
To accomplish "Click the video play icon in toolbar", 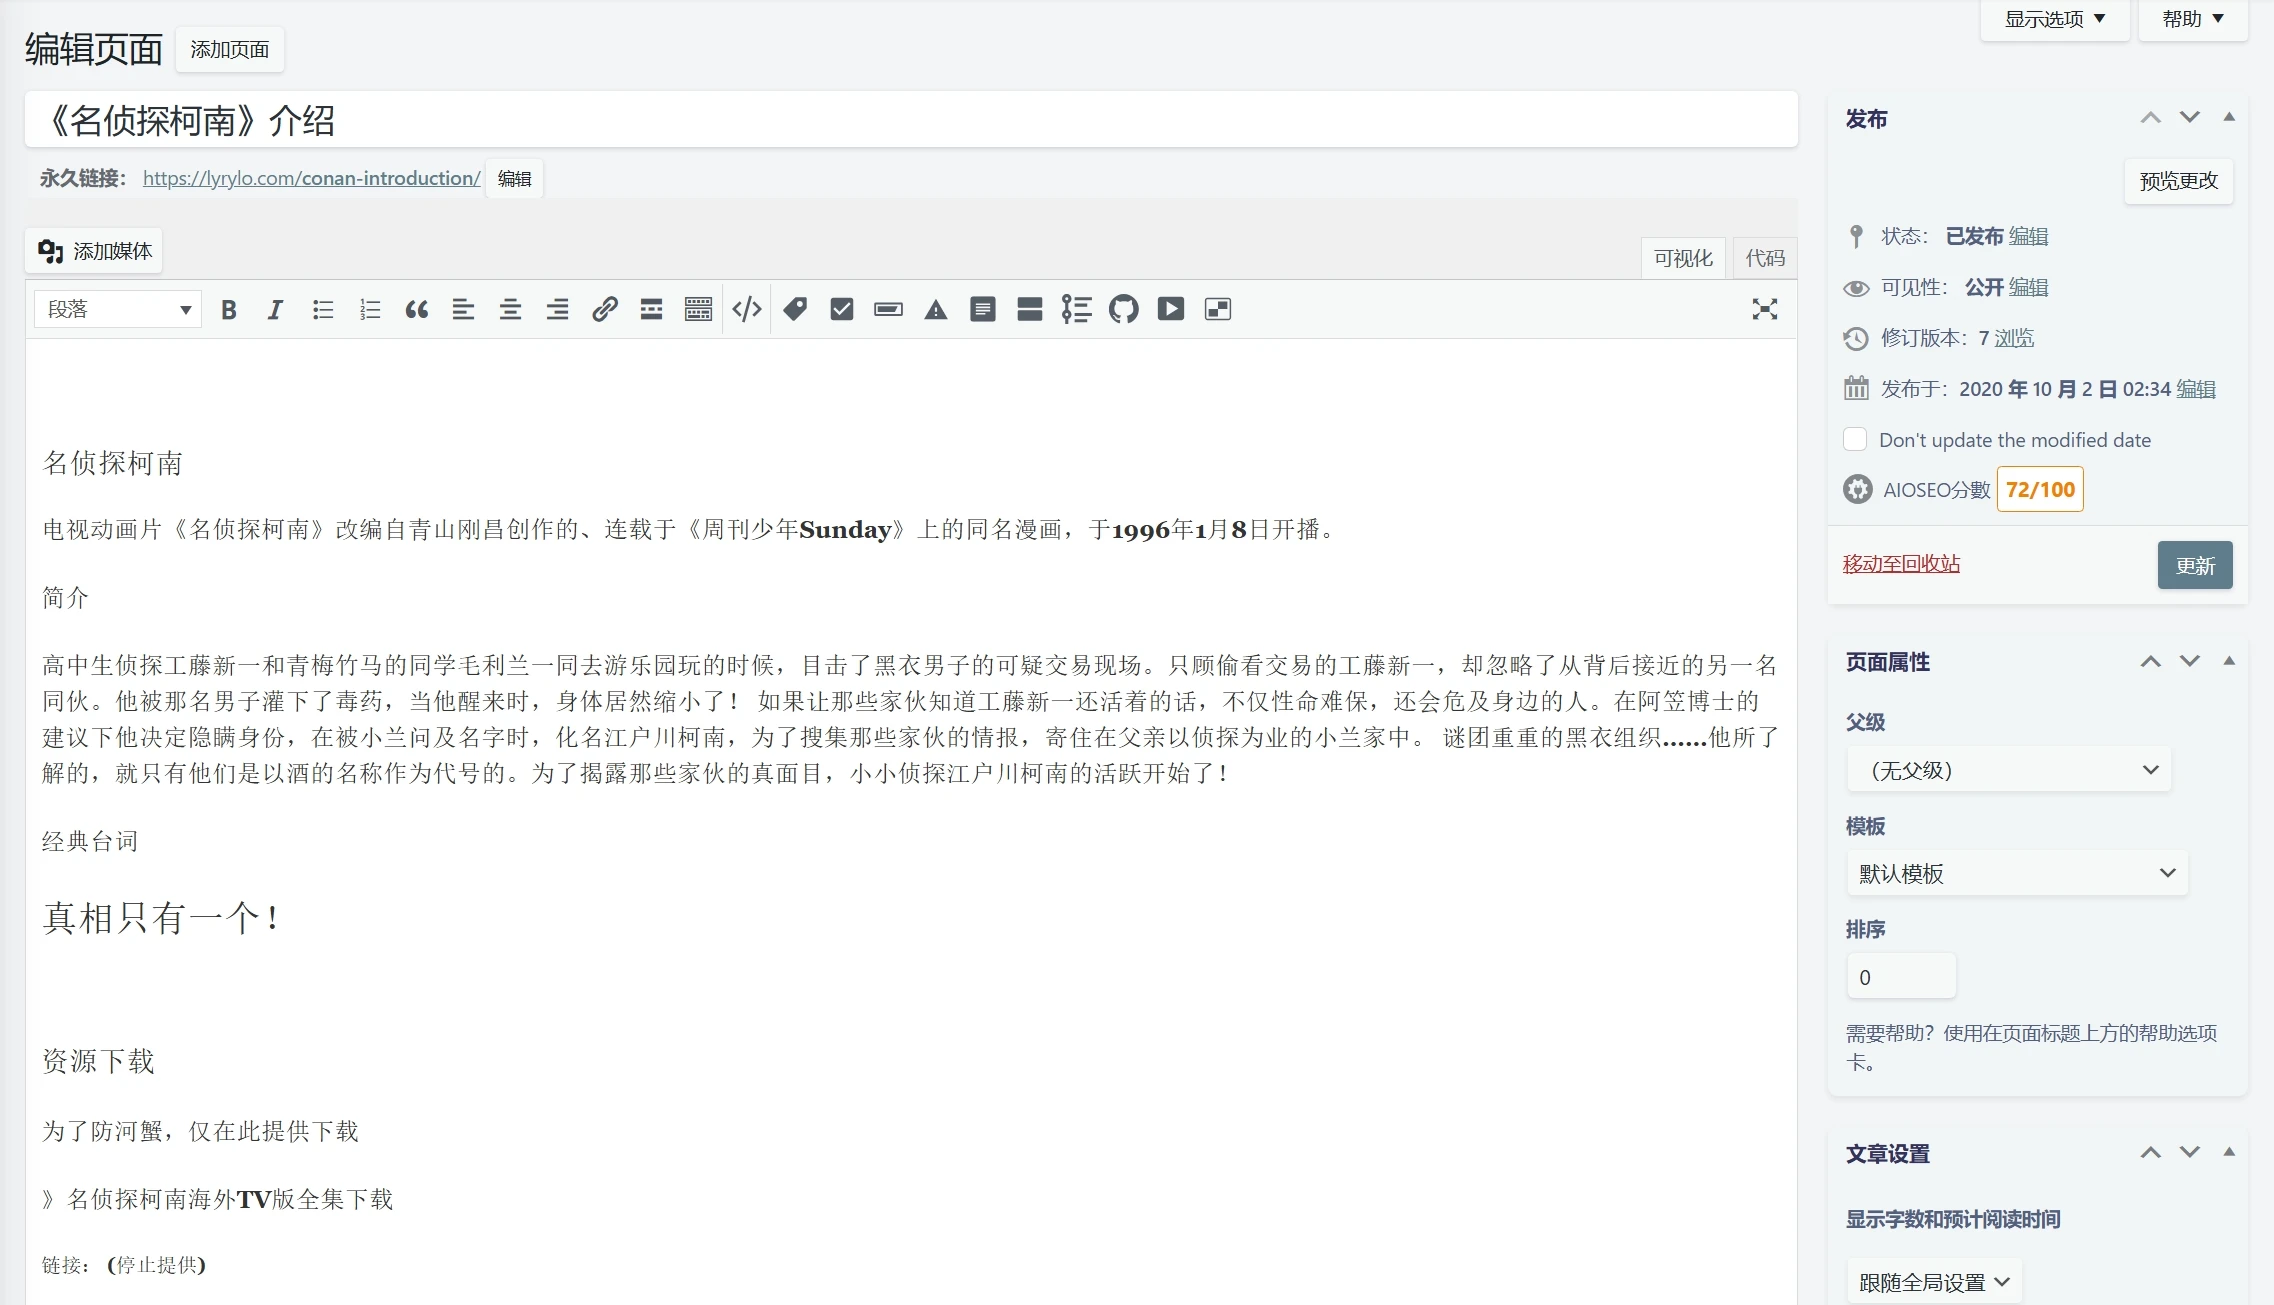I will (1170, 309).
